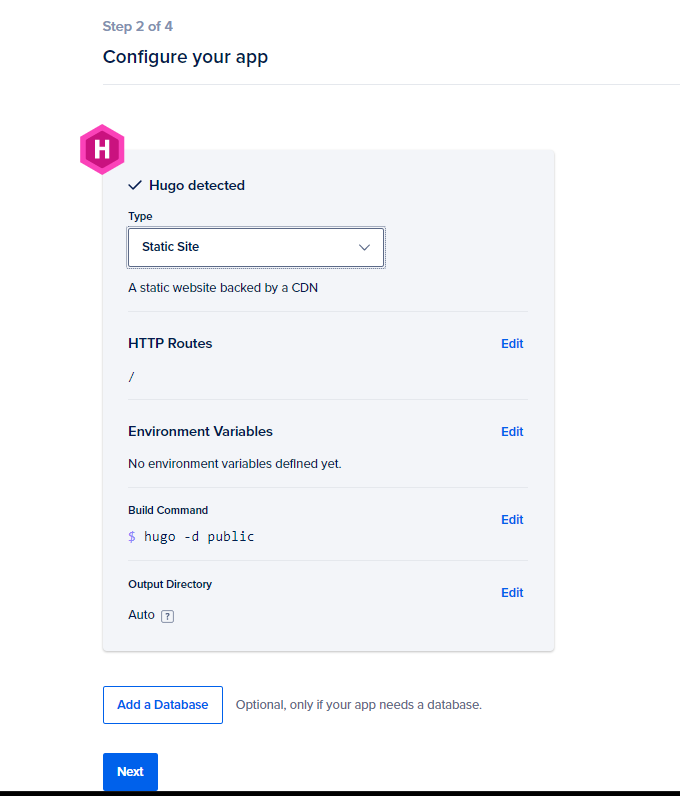This screenshot has height=796, width=680.
Task: Click the "A static website backed by a CDN" description
Action: tap(223, 288)
